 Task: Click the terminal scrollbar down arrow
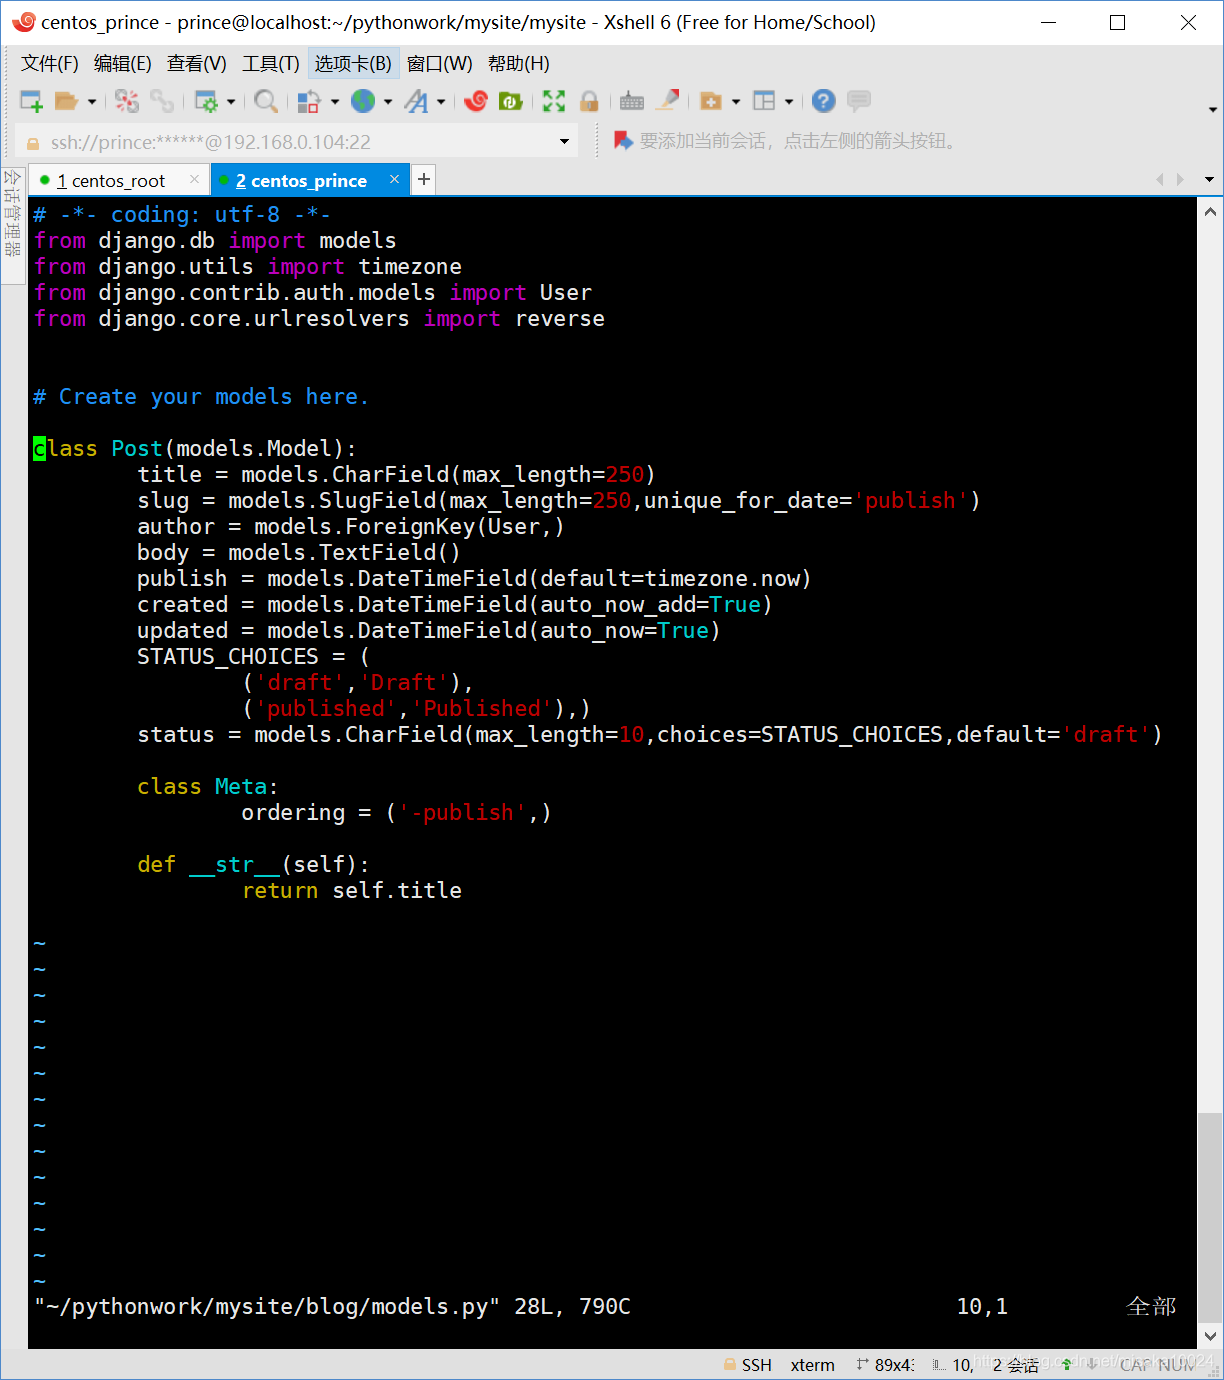1210,1335
